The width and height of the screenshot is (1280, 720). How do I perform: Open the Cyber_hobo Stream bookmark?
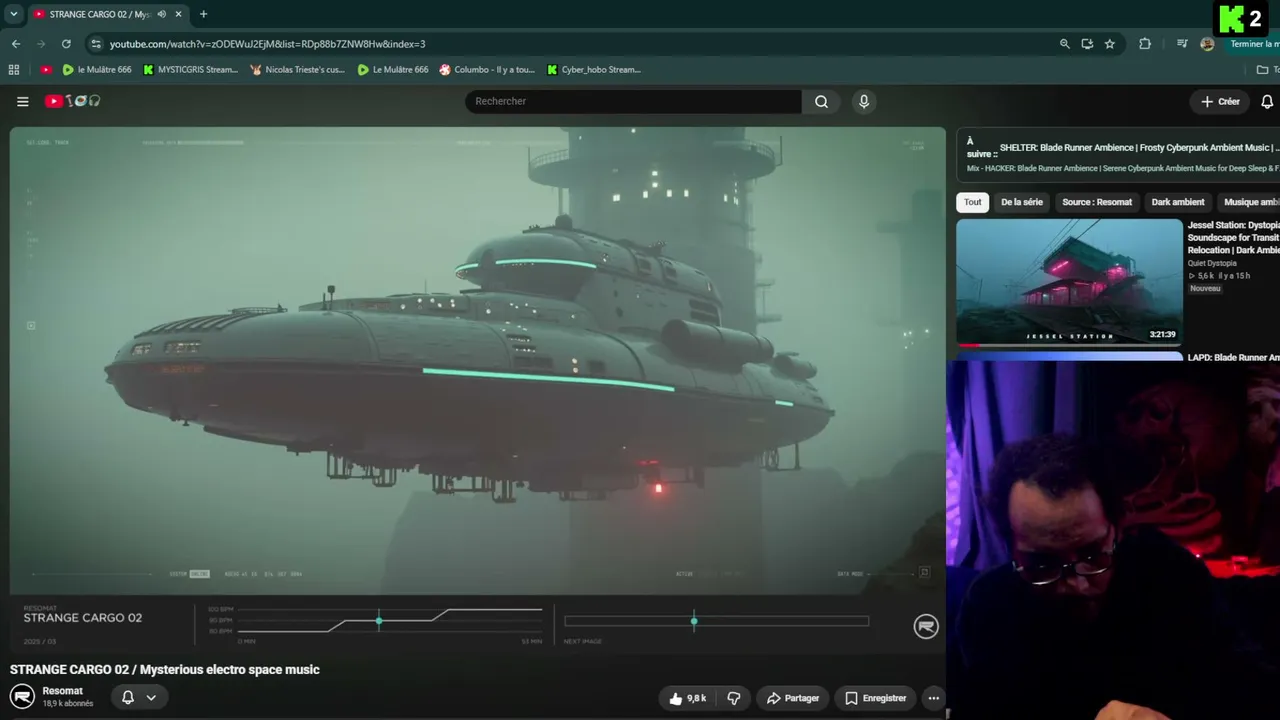(x=594, y=70)
